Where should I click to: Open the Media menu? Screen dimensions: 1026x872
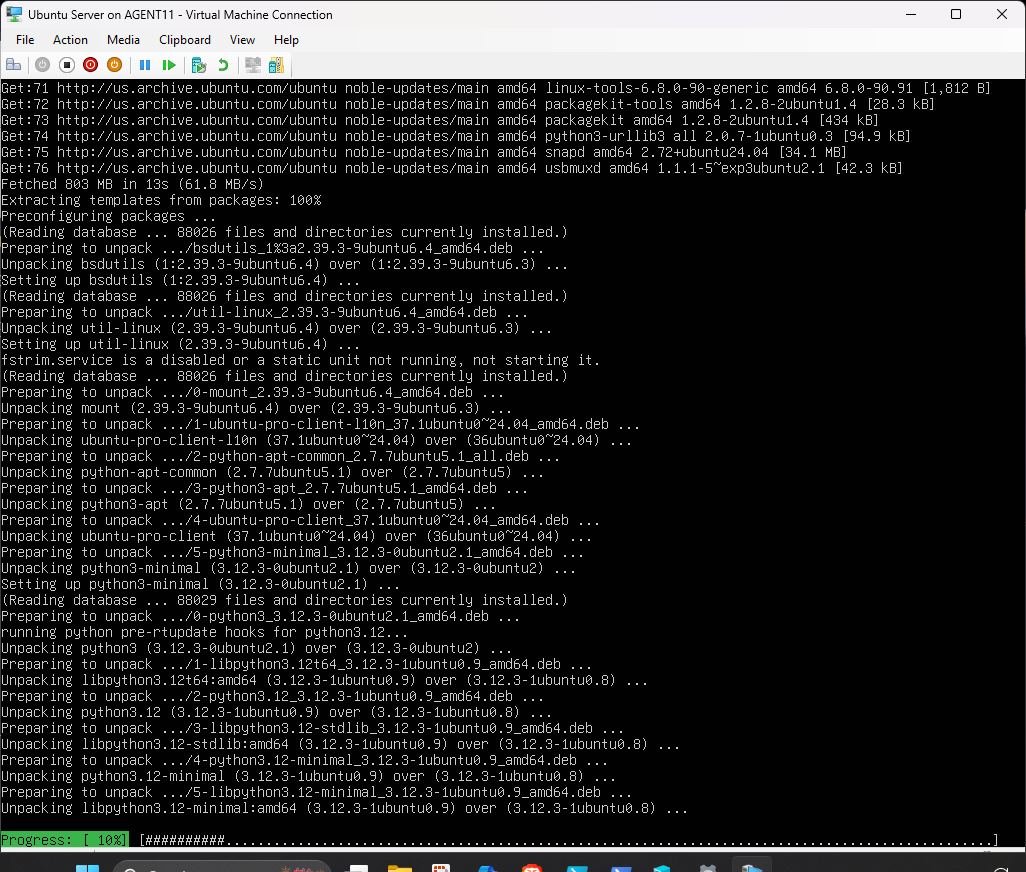tap(123, 40)
